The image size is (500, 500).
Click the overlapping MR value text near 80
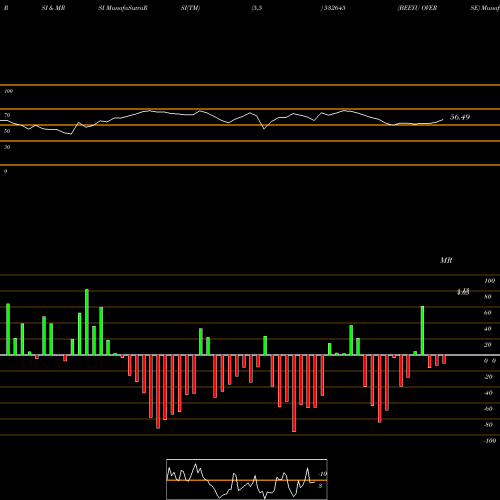(463, 292)
